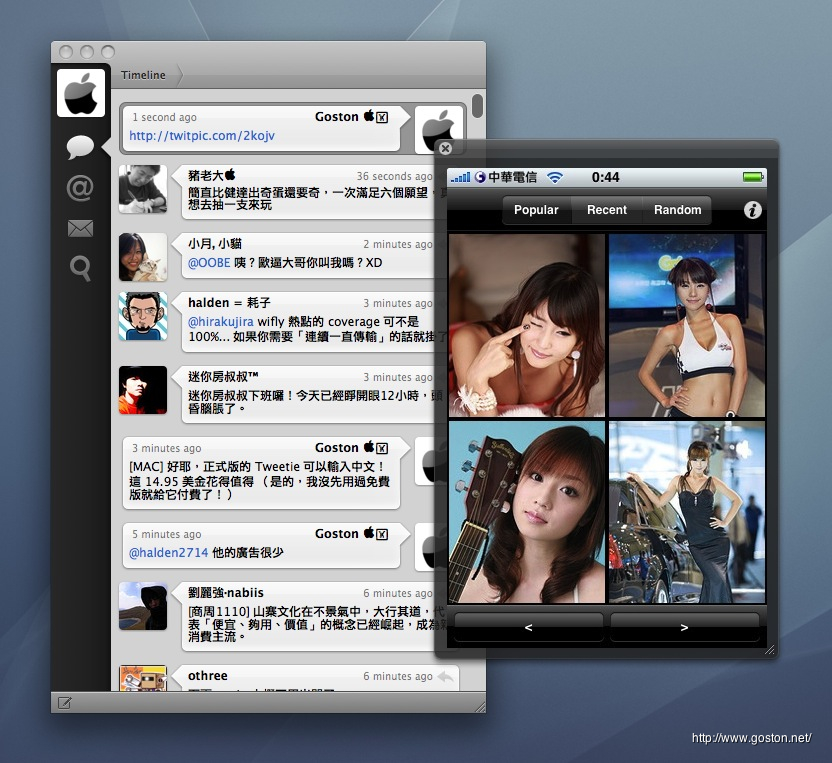Viewport: 832px width, 763px height.
Task: Click the username "othree"
Action: point(207,676)
